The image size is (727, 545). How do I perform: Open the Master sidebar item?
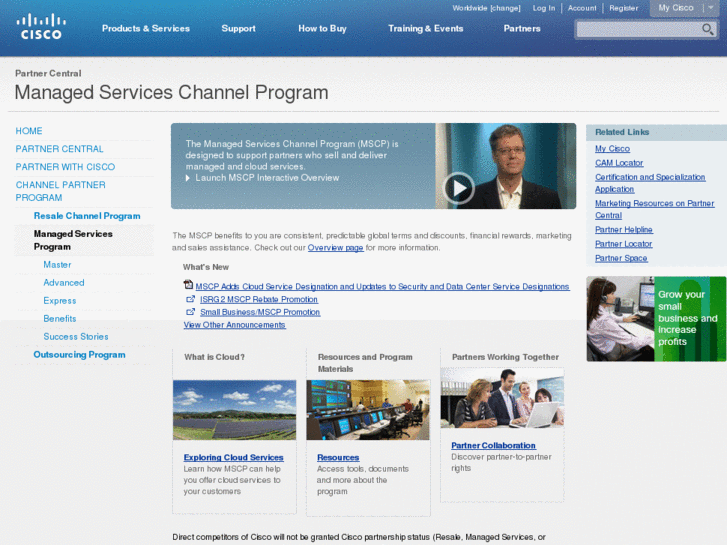(57, 265)
